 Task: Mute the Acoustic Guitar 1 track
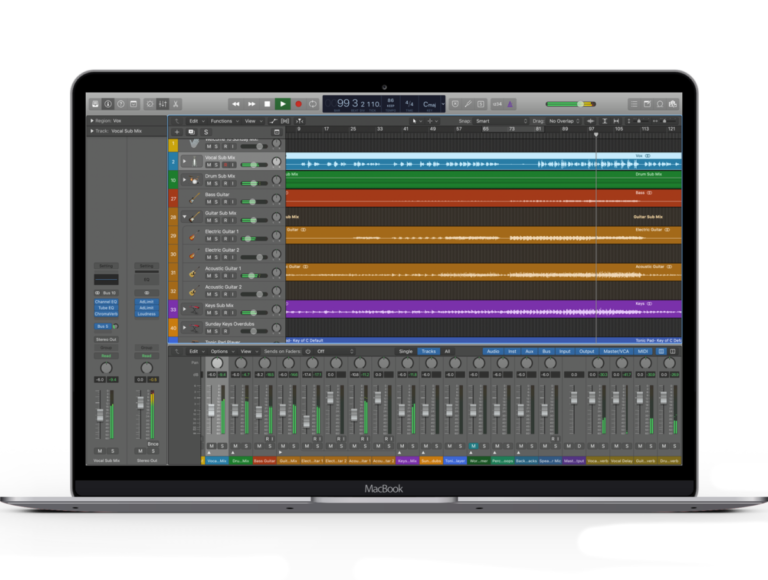pyautogui.click(x=209, y=276)
